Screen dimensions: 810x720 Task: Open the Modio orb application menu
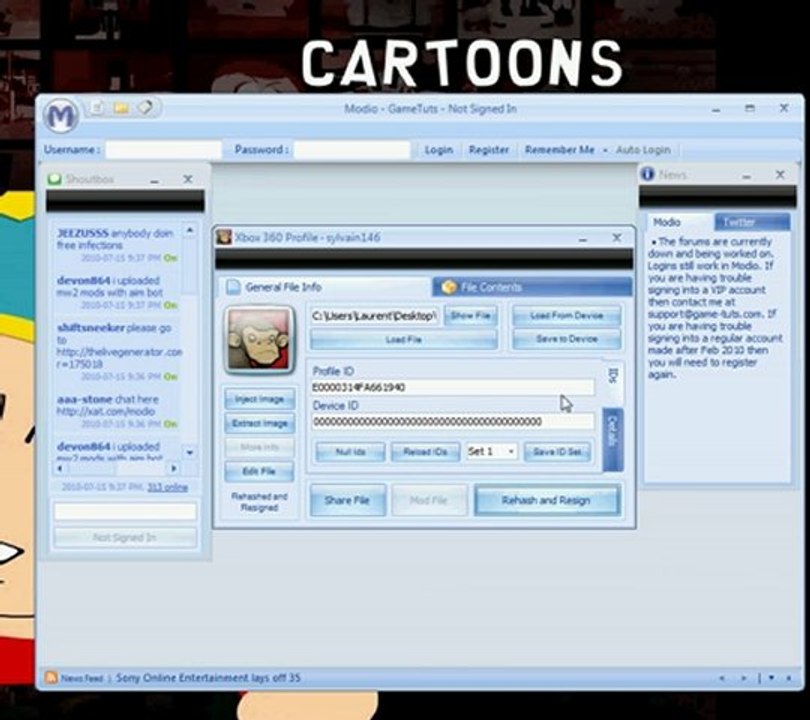coord(61,116)
